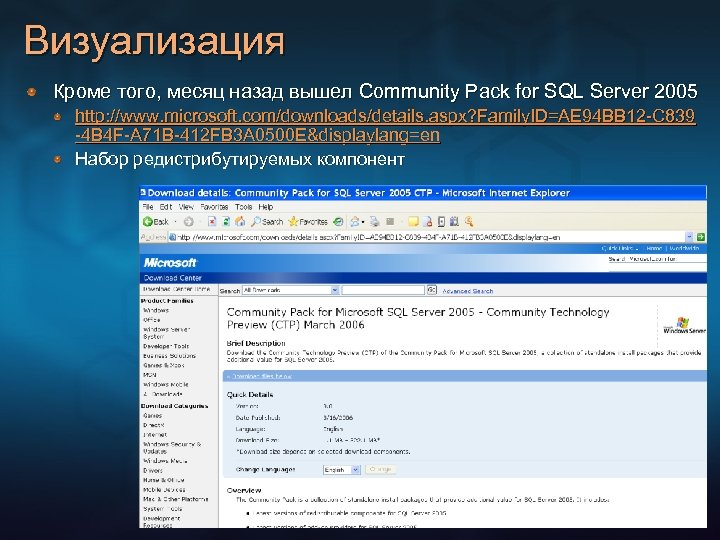Select Windows Security & Updates category
The image size is (720, 540).
click(172, 448)
